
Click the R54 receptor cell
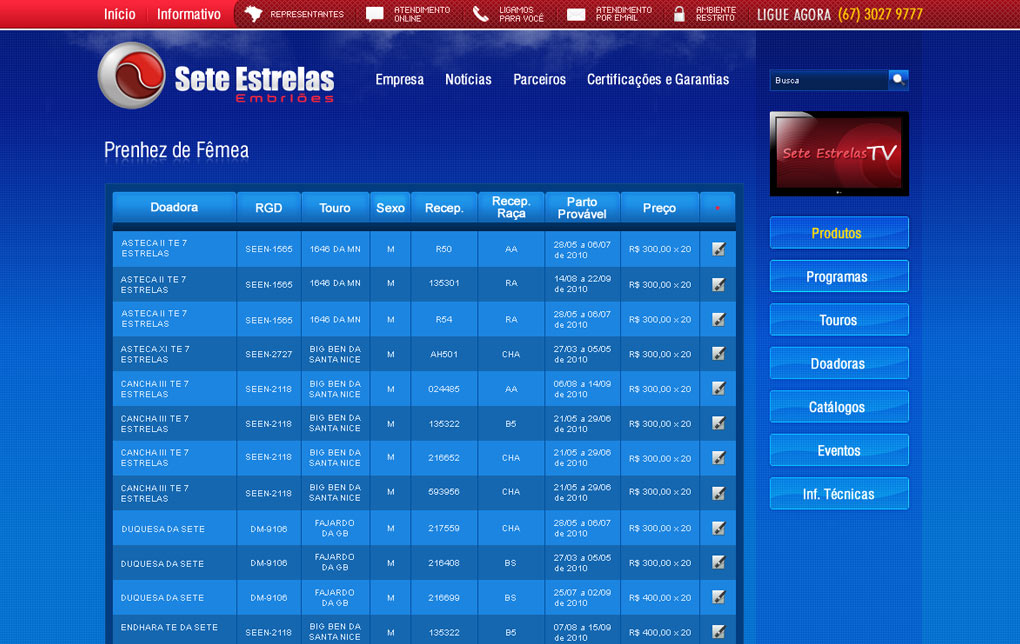pos(444,319)
